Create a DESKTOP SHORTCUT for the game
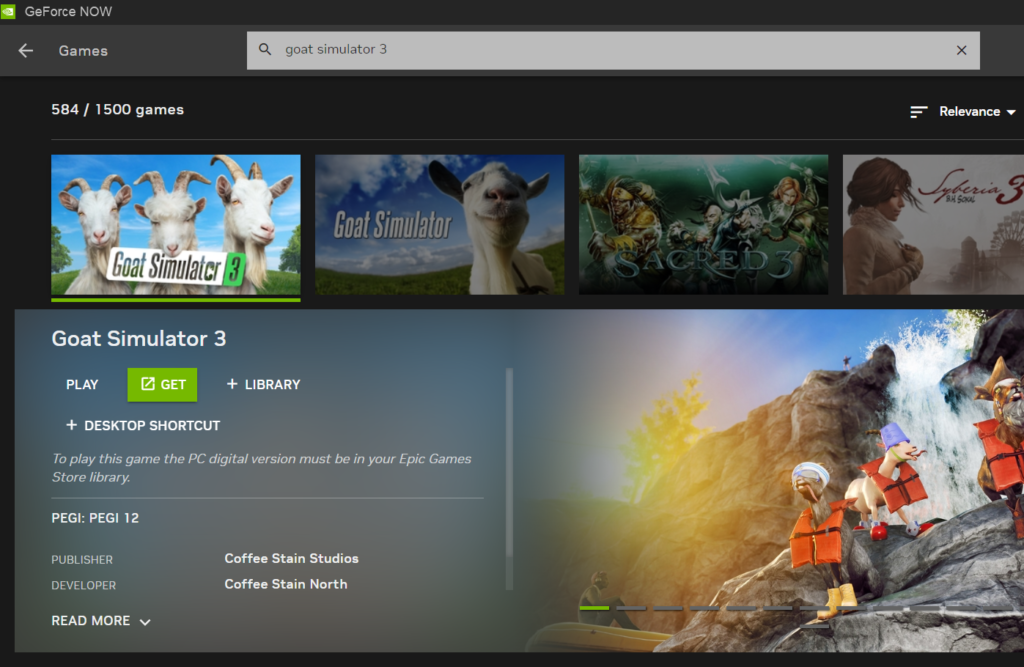The height and width of the screenshot is (667, 1024). point(143,425)
